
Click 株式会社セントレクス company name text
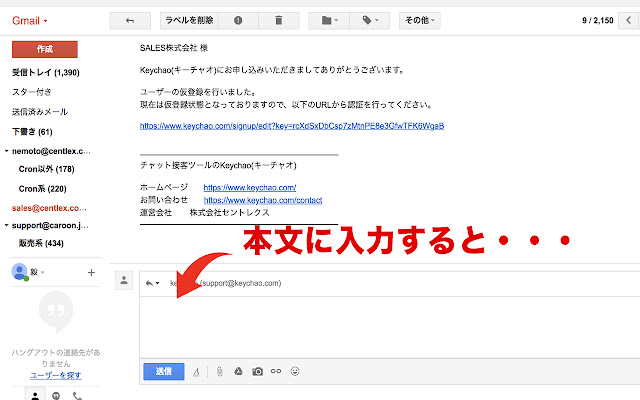tap(229, 213)
